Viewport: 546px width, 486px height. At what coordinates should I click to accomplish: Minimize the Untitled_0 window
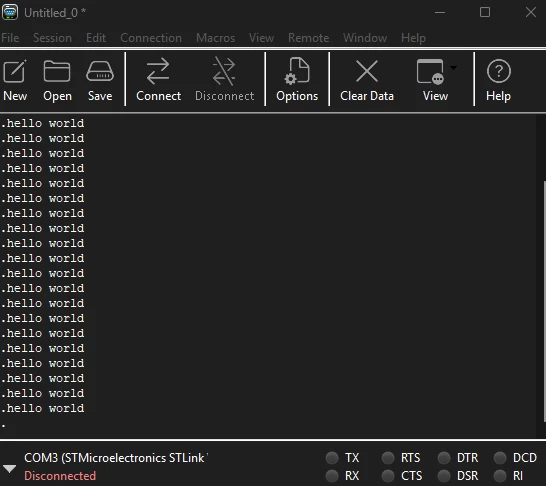click(x=440, y=13)
